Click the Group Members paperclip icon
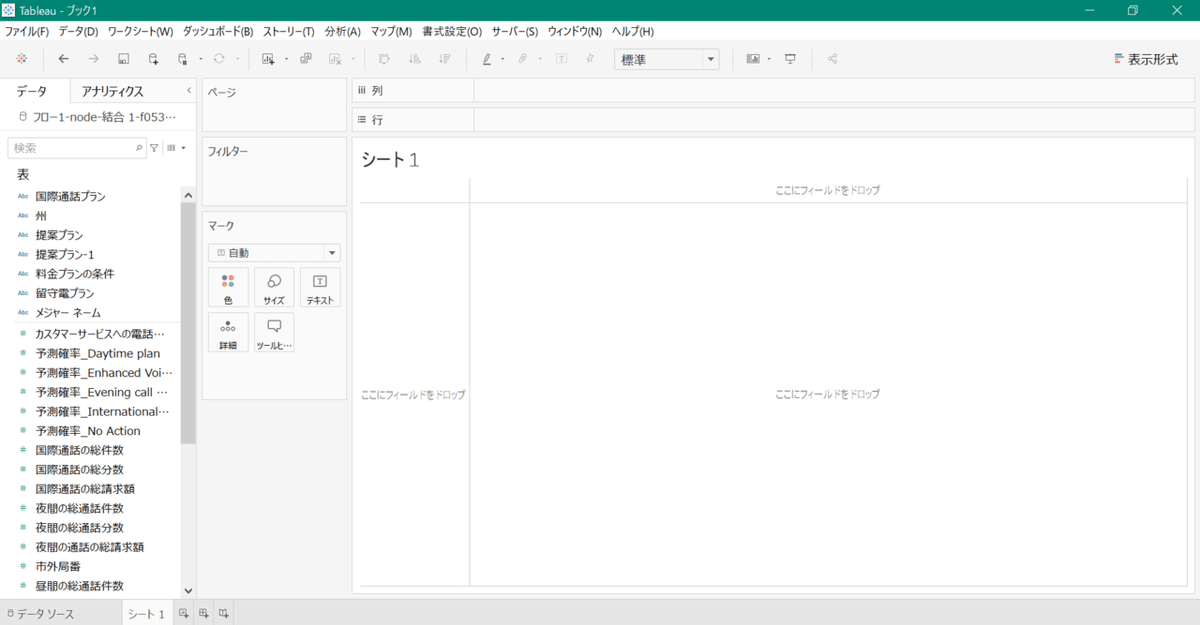Viewport: 1200px width, 625px height. 522,59
